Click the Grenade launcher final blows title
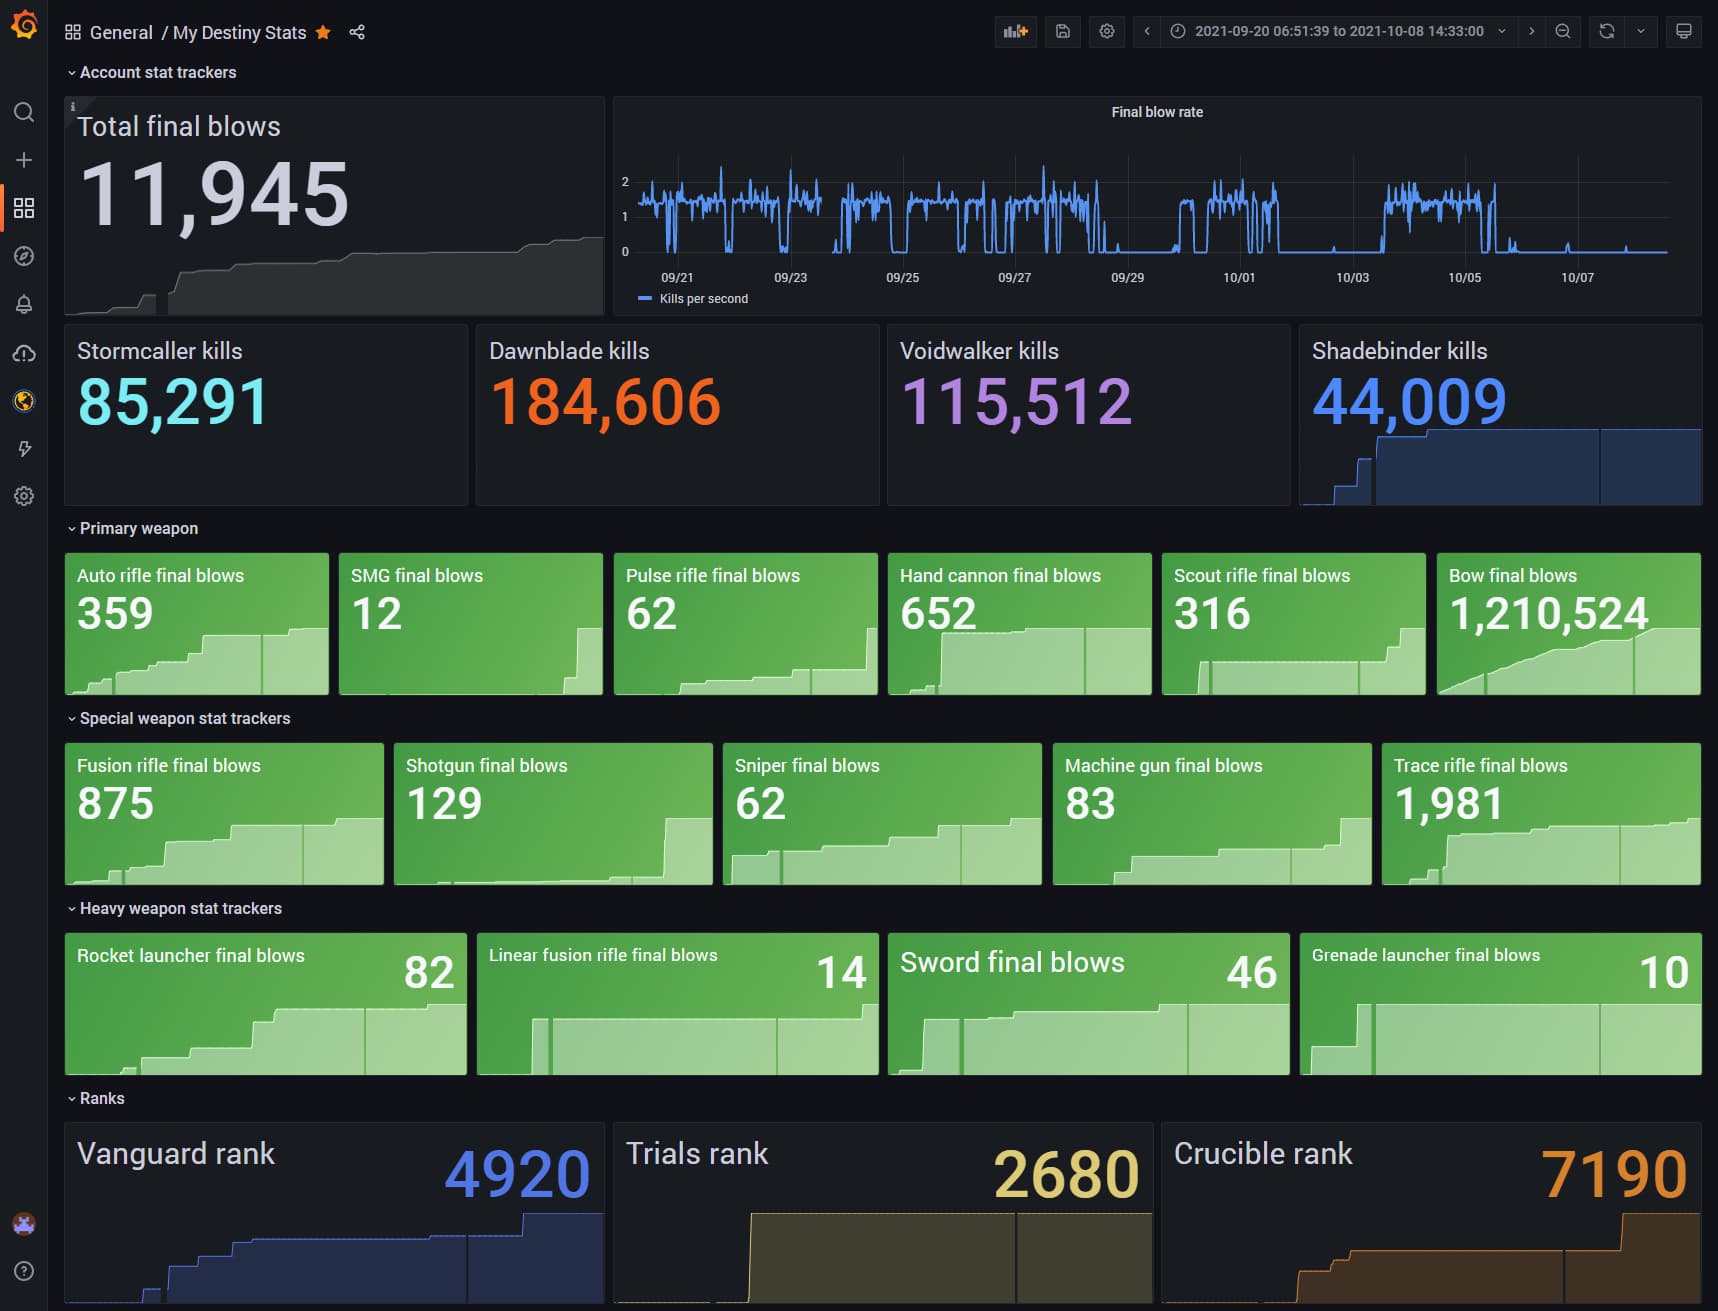Viewport: 1718px width, 1311px height. point(1425,955)
